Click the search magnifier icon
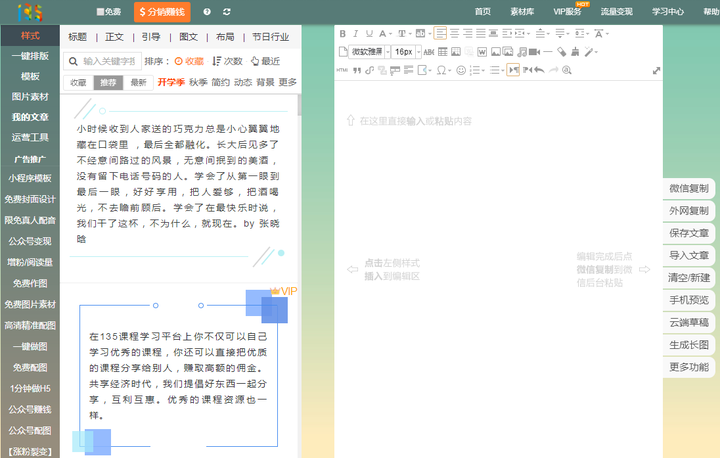The image size is (720, 458). (x=73, y=61)
